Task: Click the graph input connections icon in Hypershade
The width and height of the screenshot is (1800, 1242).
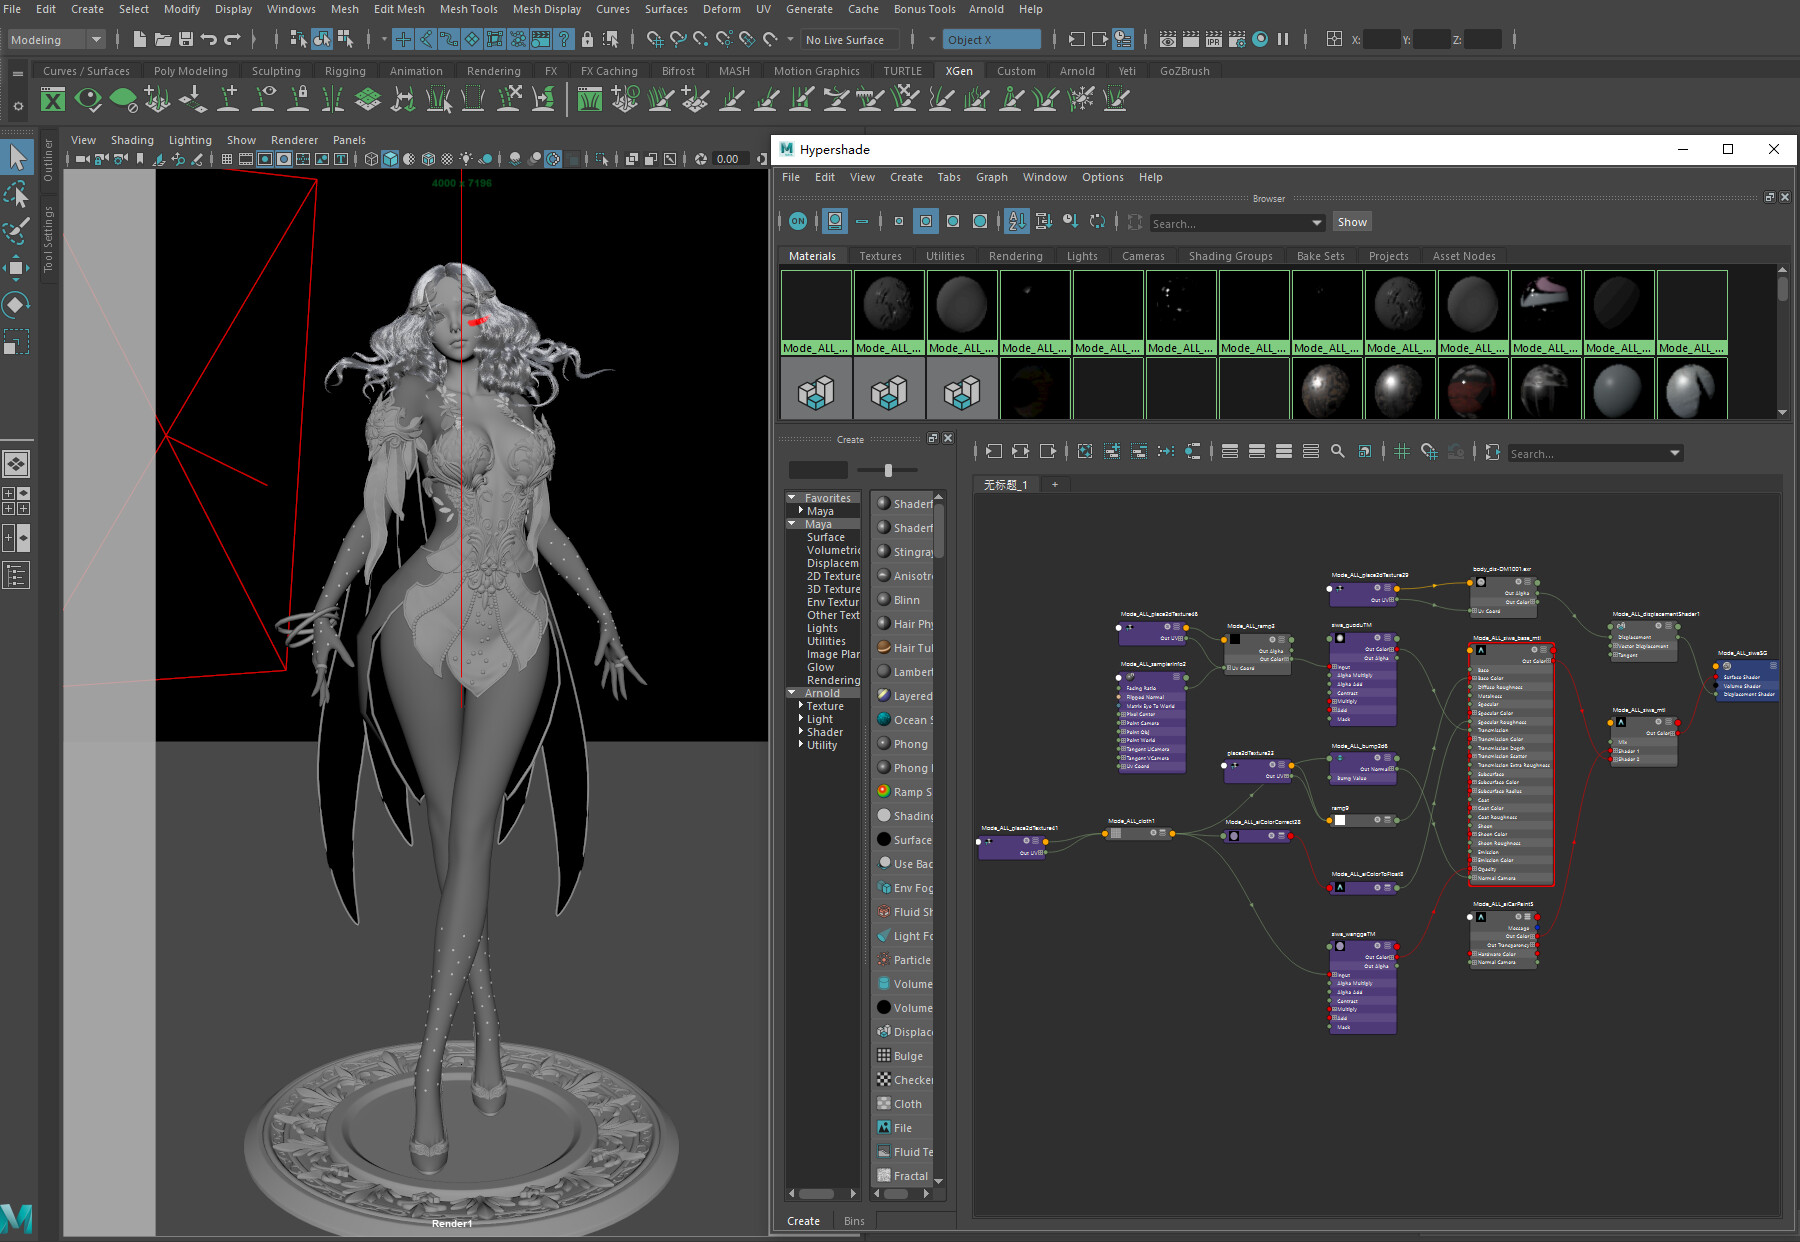Action: [x=993, y=452]
